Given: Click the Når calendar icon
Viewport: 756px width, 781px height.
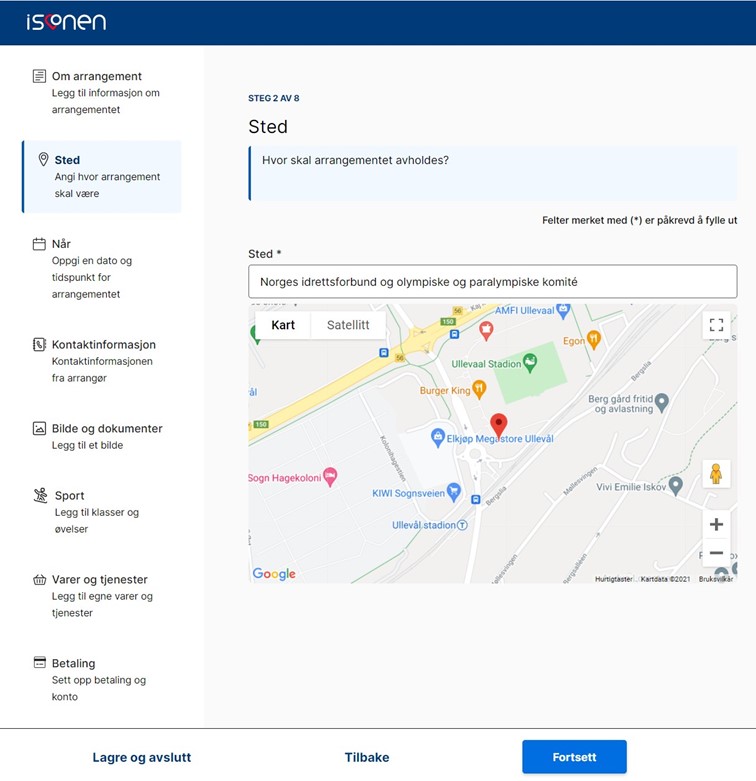Looking at the screenshot, I should pyautogui.click(x=39, y=244).
